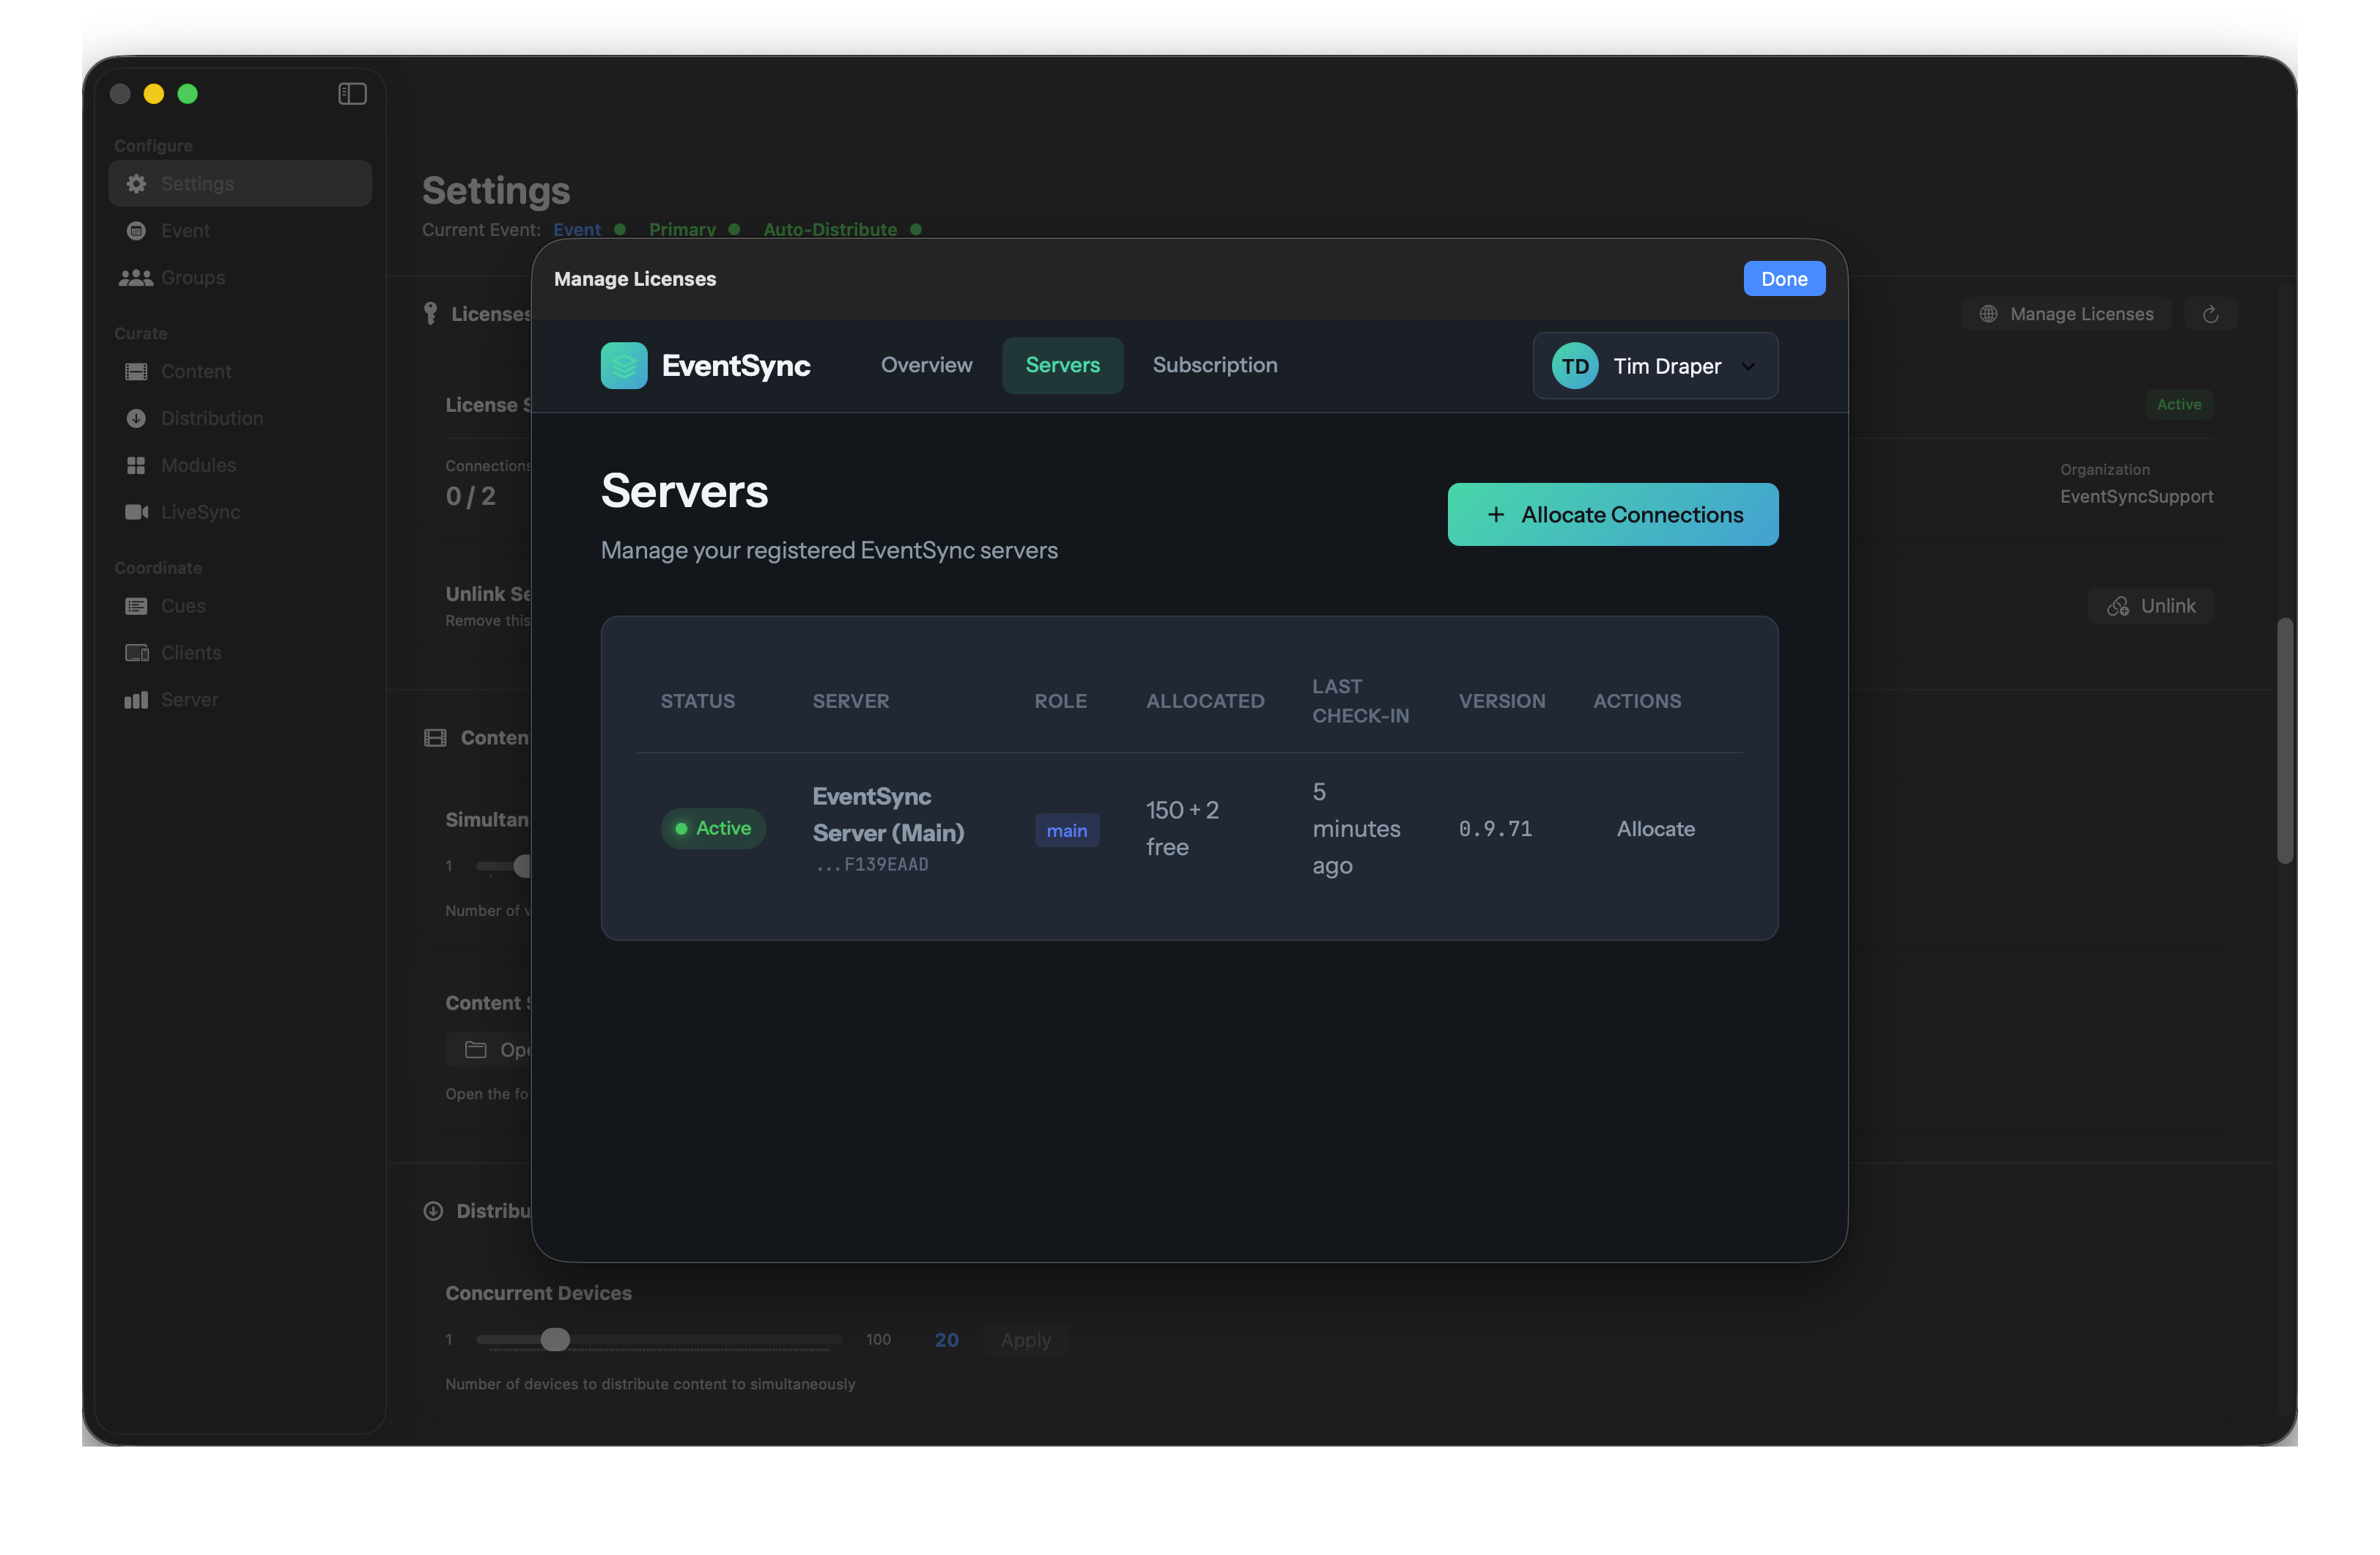Click the ...F139EAAD server ID
2380x1555 pixels.
pos(872,864)
